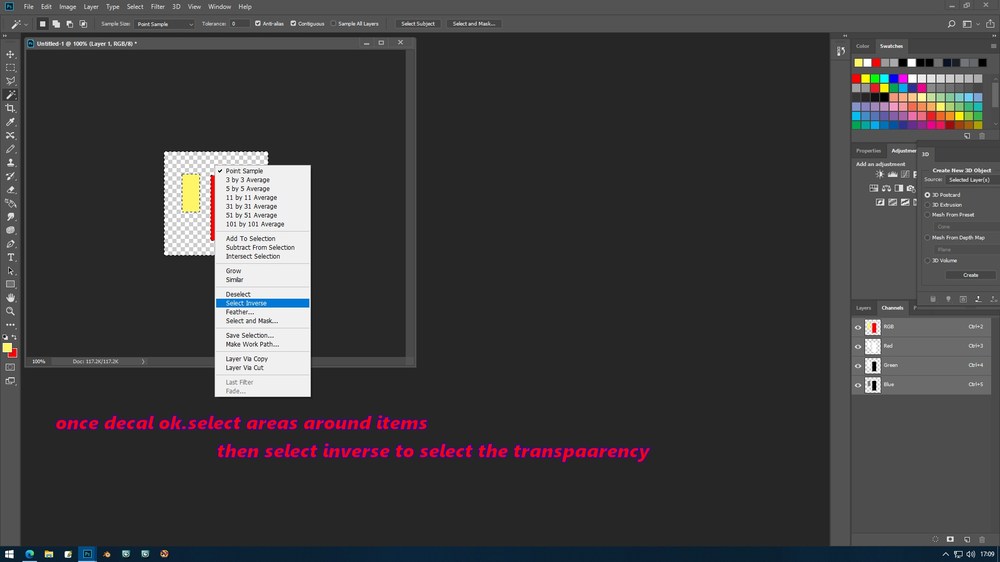Select the Type tool
This screenshot has width=1000, height=562.
click(x=10, y=257)
